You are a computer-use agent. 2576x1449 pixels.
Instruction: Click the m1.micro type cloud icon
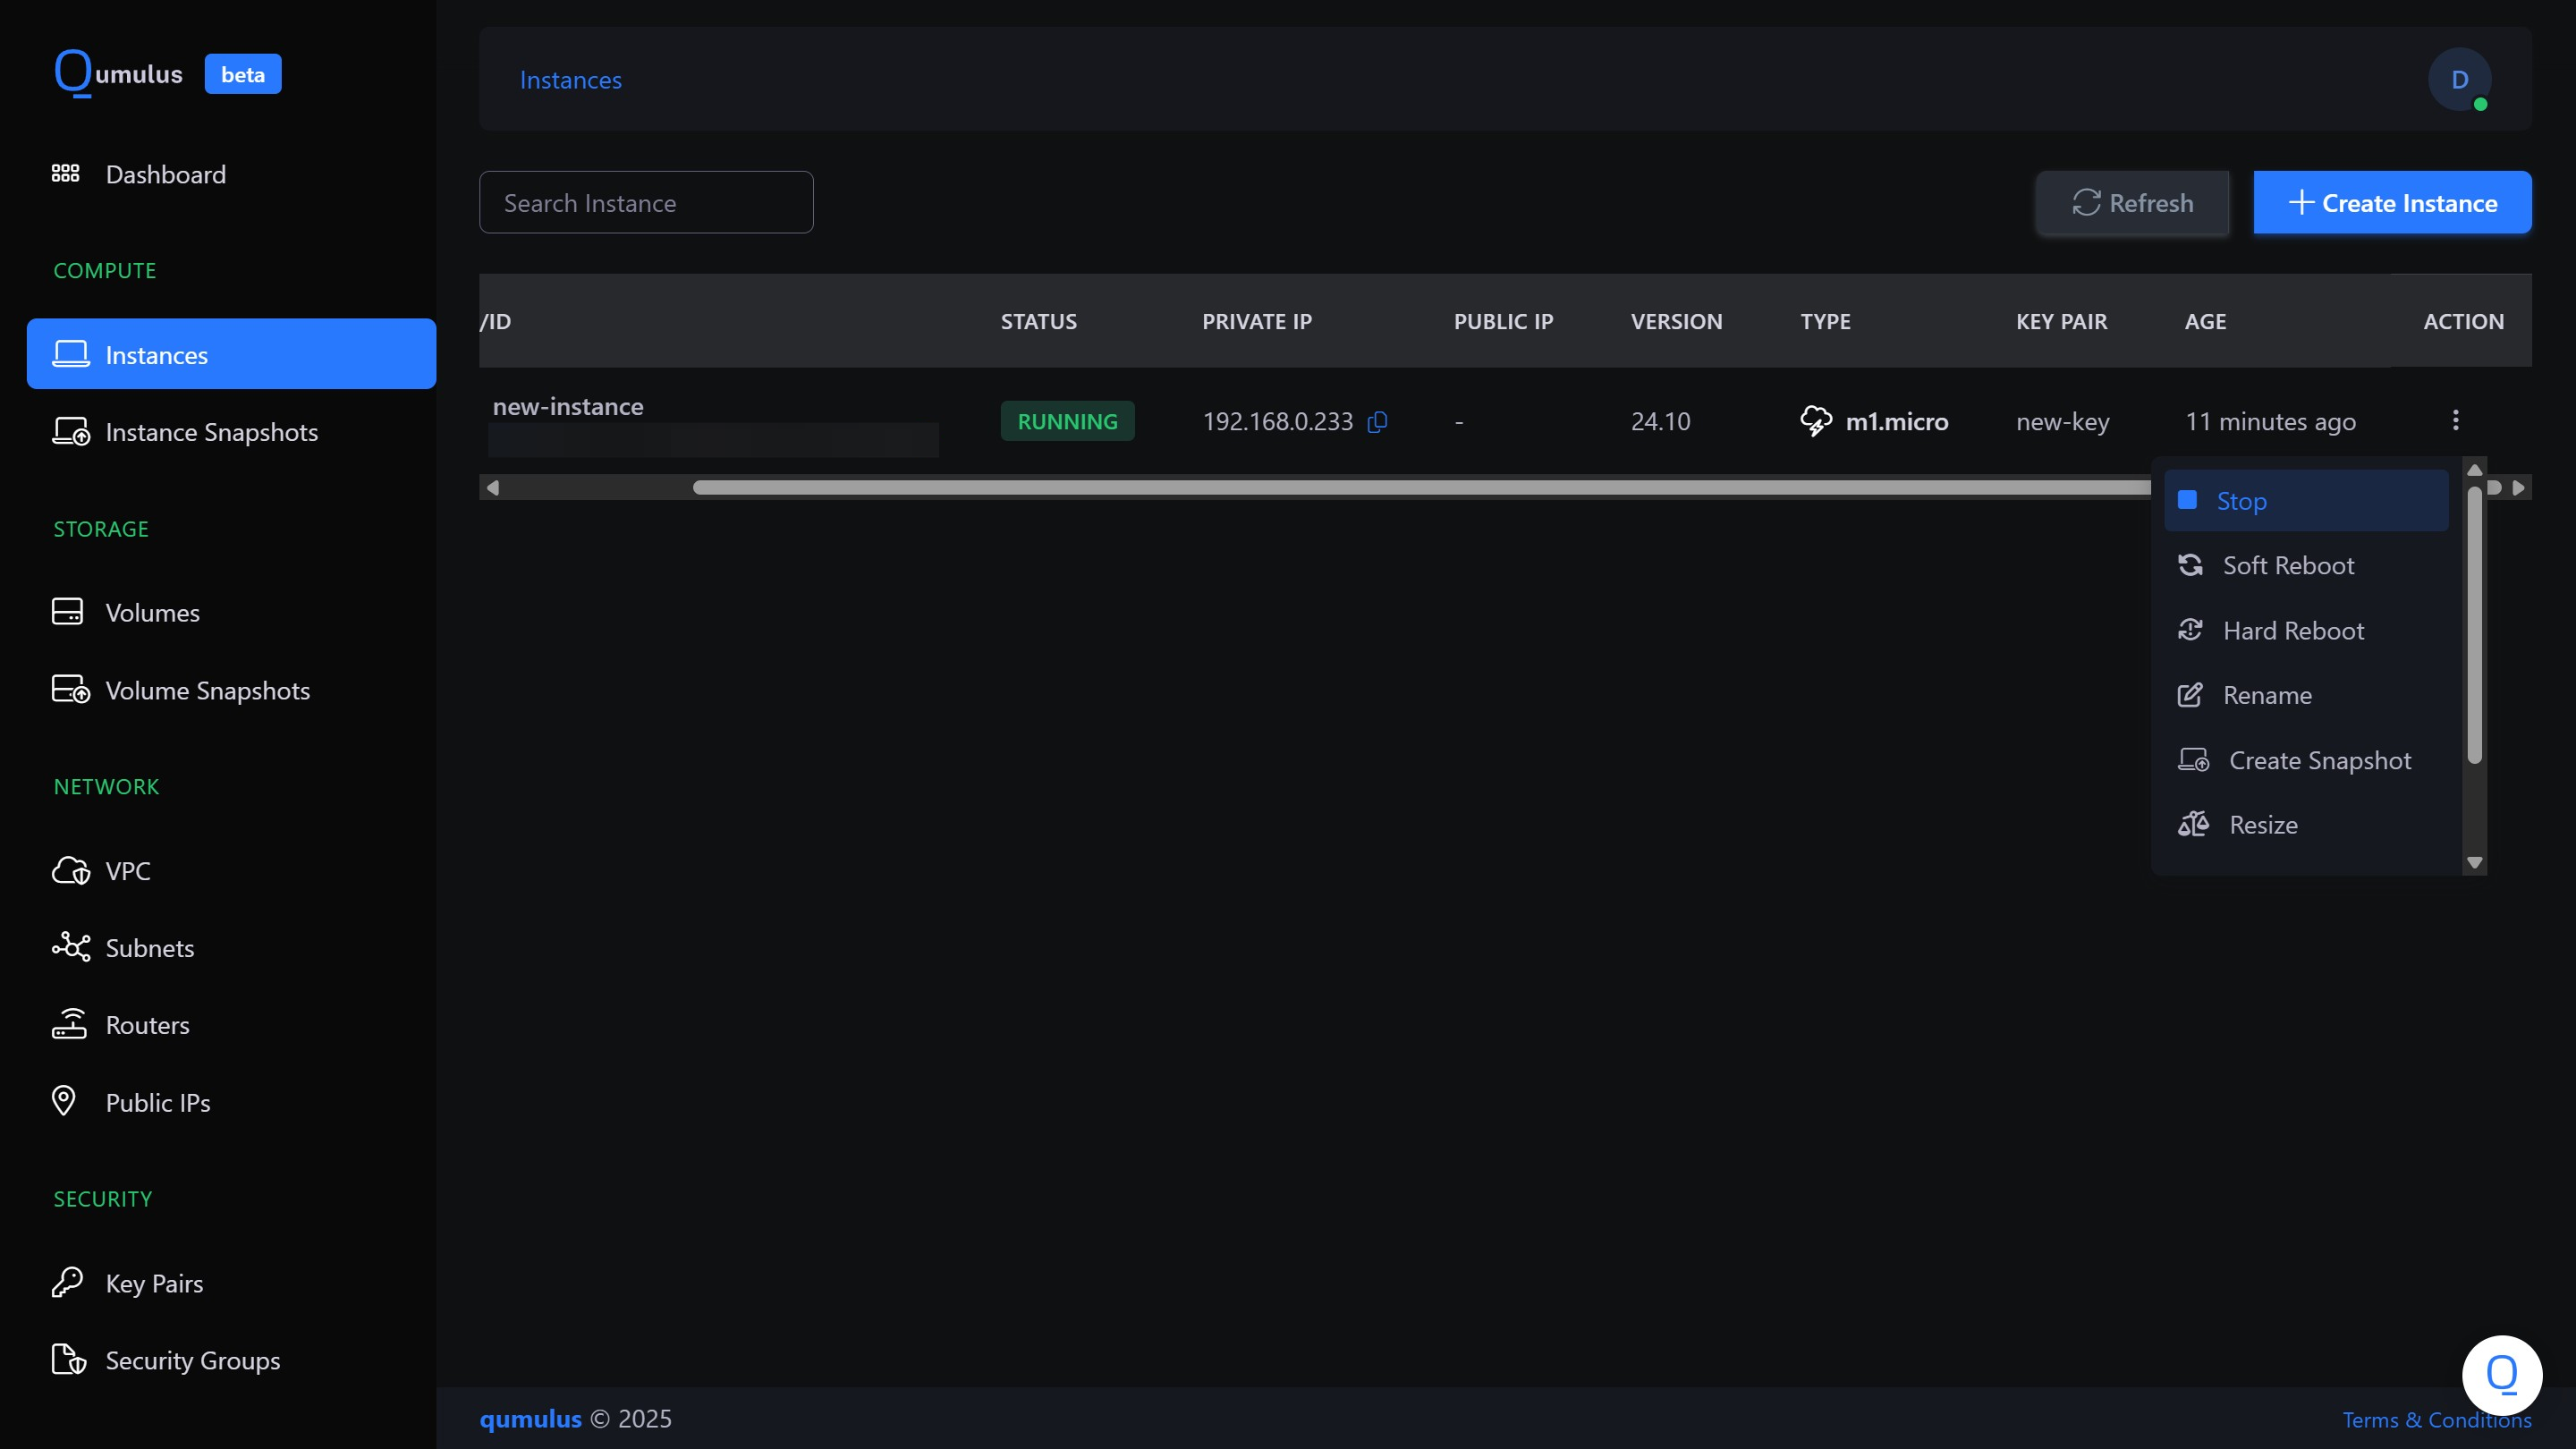click(1816, 421)
